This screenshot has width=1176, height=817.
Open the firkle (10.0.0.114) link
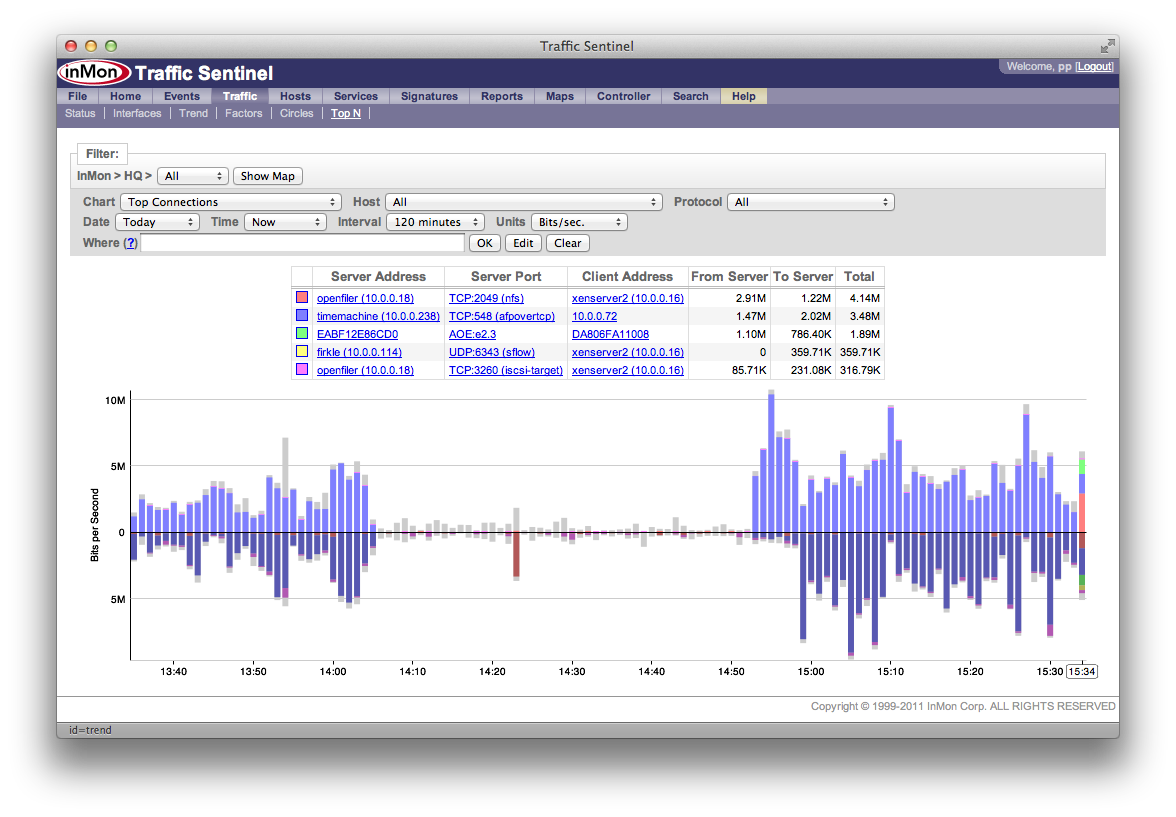(x=359, y=352)
